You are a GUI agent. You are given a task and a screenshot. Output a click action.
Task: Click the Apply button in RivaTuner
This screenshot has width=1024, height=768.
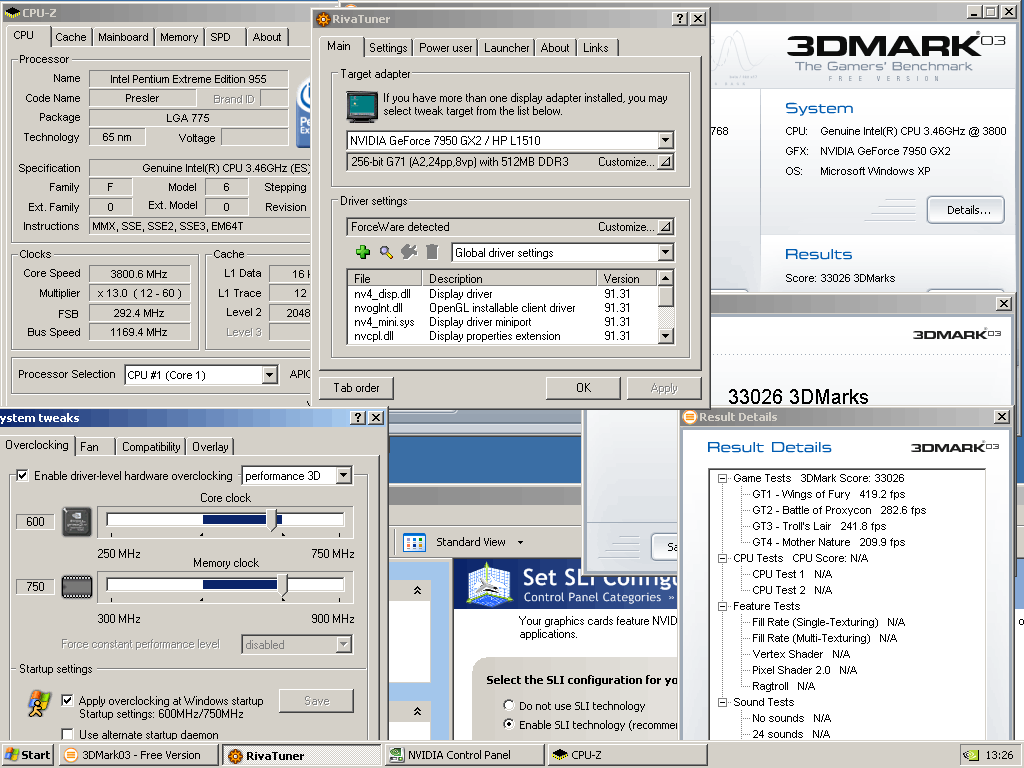[x=664, y=388]
